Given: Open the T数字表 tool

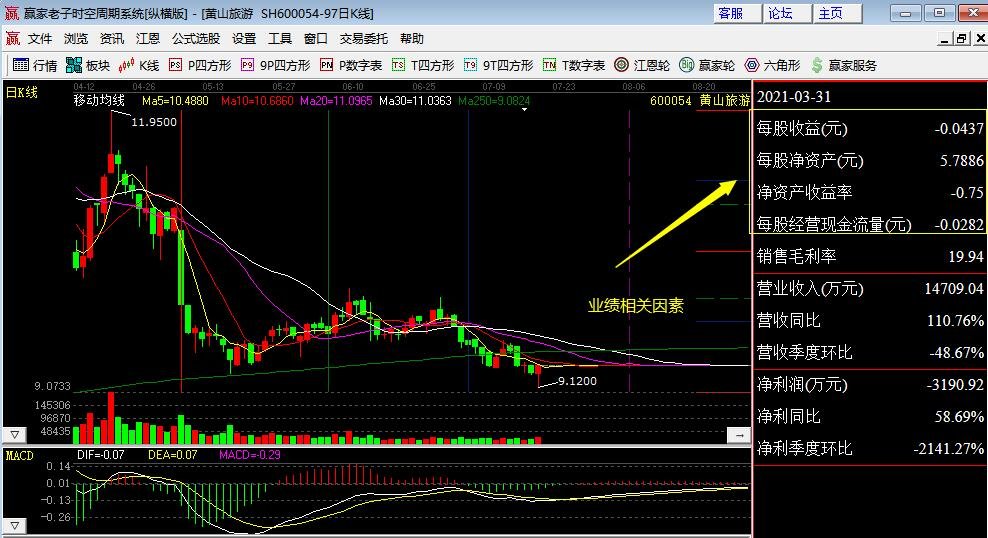Looking at the screenshot, I should click(574, 65).
